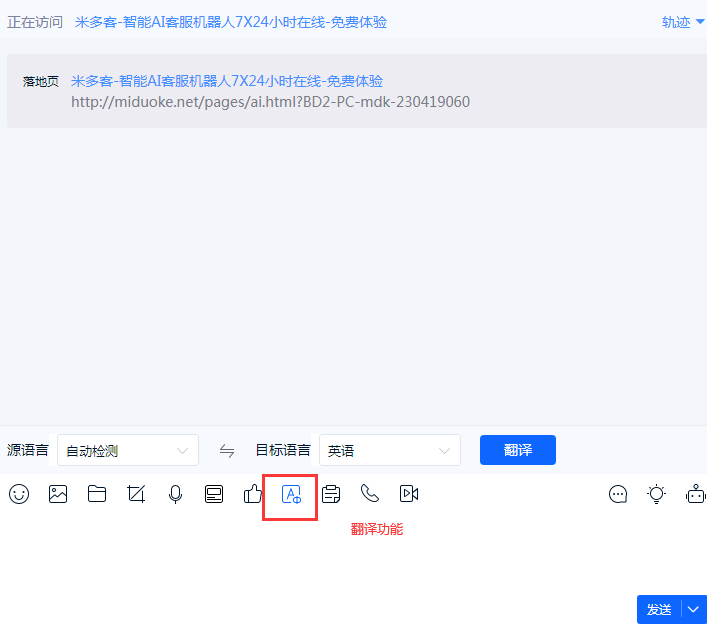Click the 目标语言 label
The width and height of the screenshot is (707, 625).
click(x=283, y=450)
